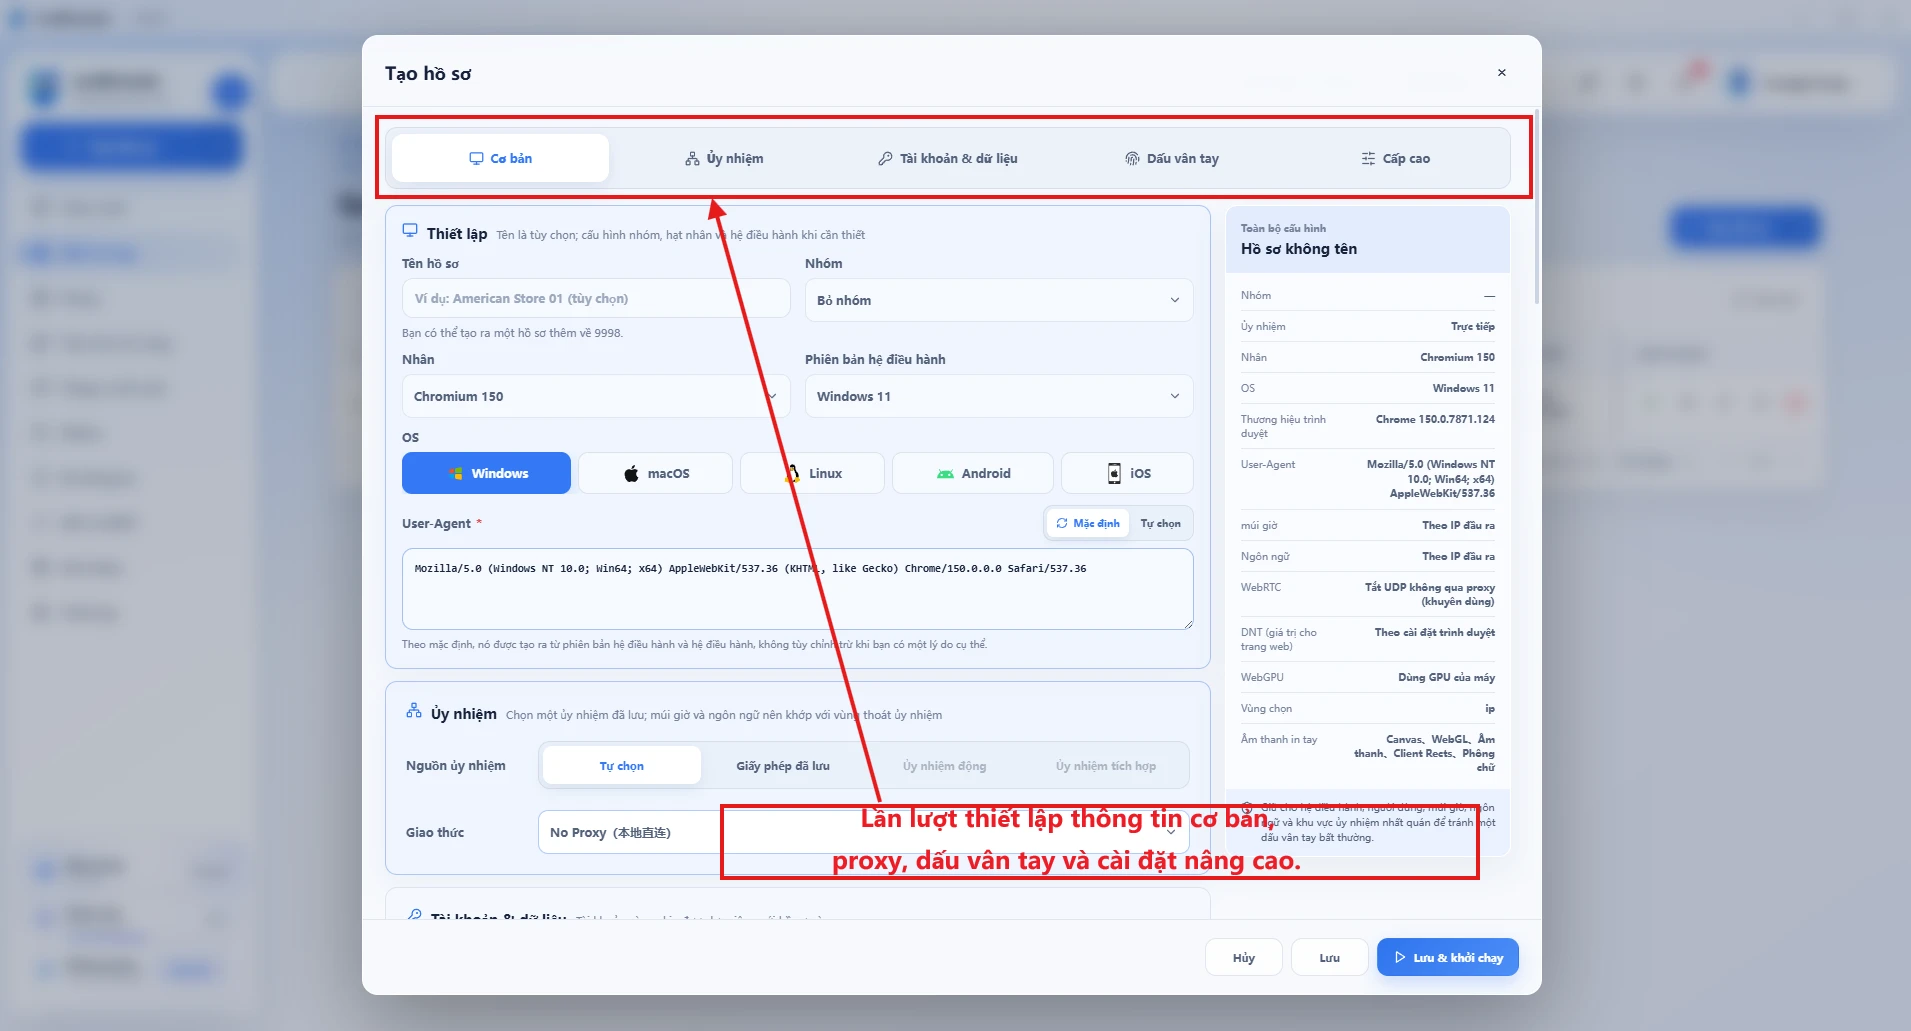Click the Chrome 150.0.7871.124 value in summary
The width and height of the screenshot is (1911, 1031).
(1435, 419)
